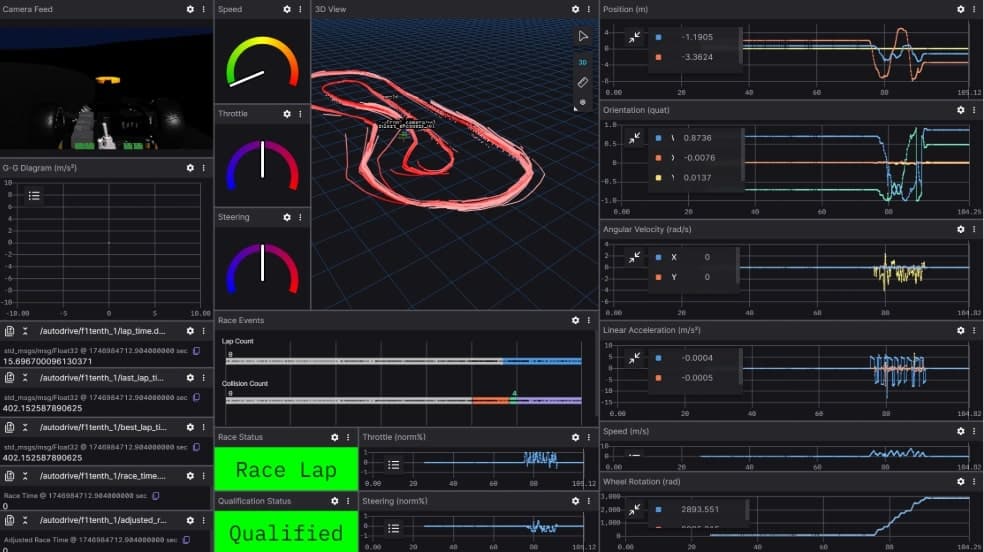Collapse the Position plot legend
Image resolution: width=984 pixels, height=552 pixels.
point(634,37)
